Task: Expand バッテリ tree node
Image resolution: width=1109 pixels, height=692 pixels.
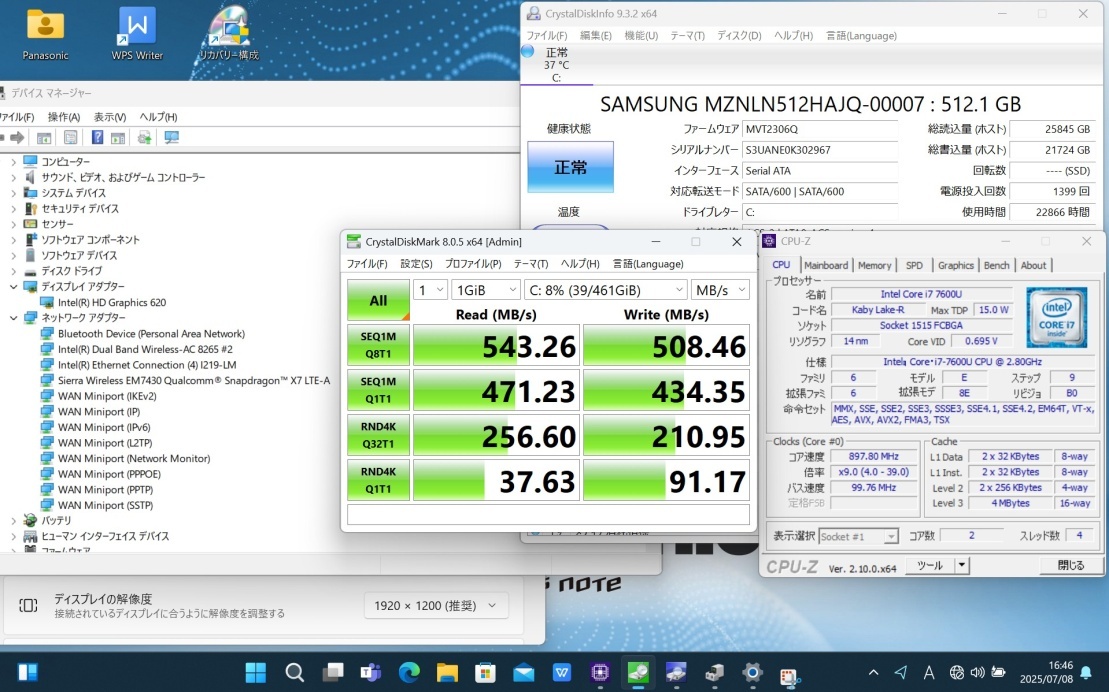Action: click(13, 520)
